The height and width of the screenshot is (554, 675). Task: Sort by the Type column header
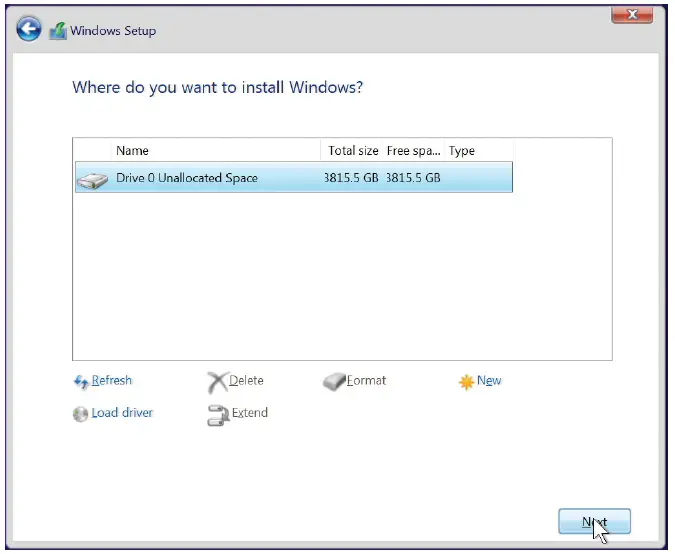tap(478, 151)
